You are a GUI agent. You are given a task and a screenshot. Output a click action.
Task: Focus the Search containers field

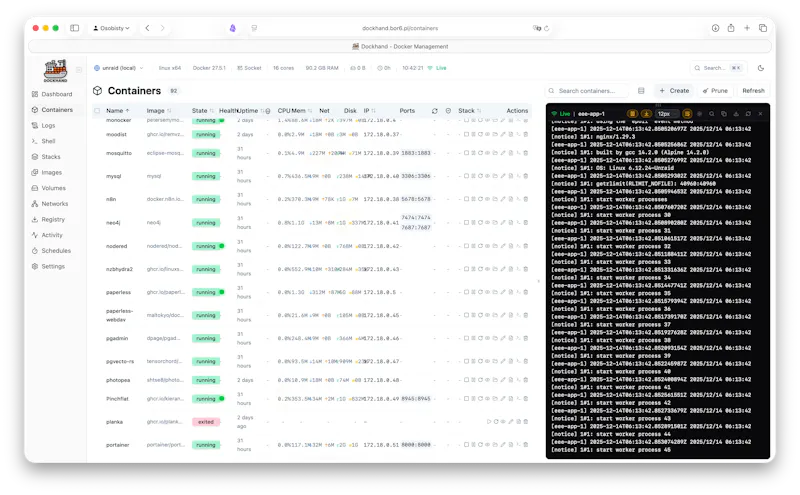tap(587, 91)
